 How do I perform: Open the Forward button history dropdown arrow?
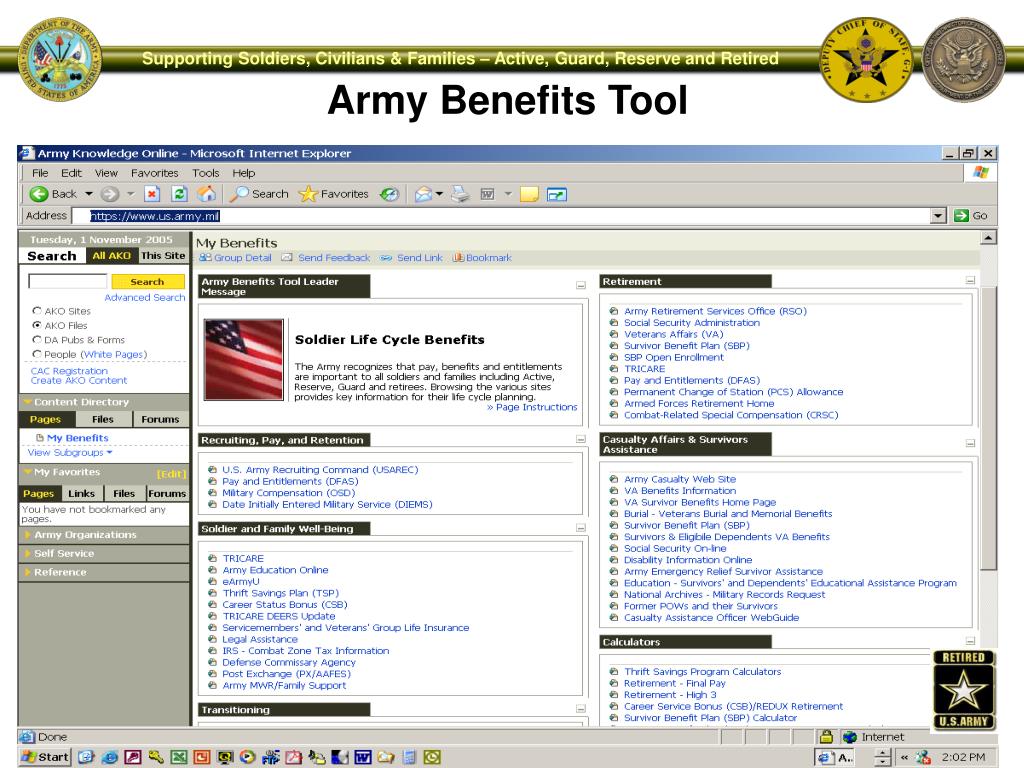point(130,194)
